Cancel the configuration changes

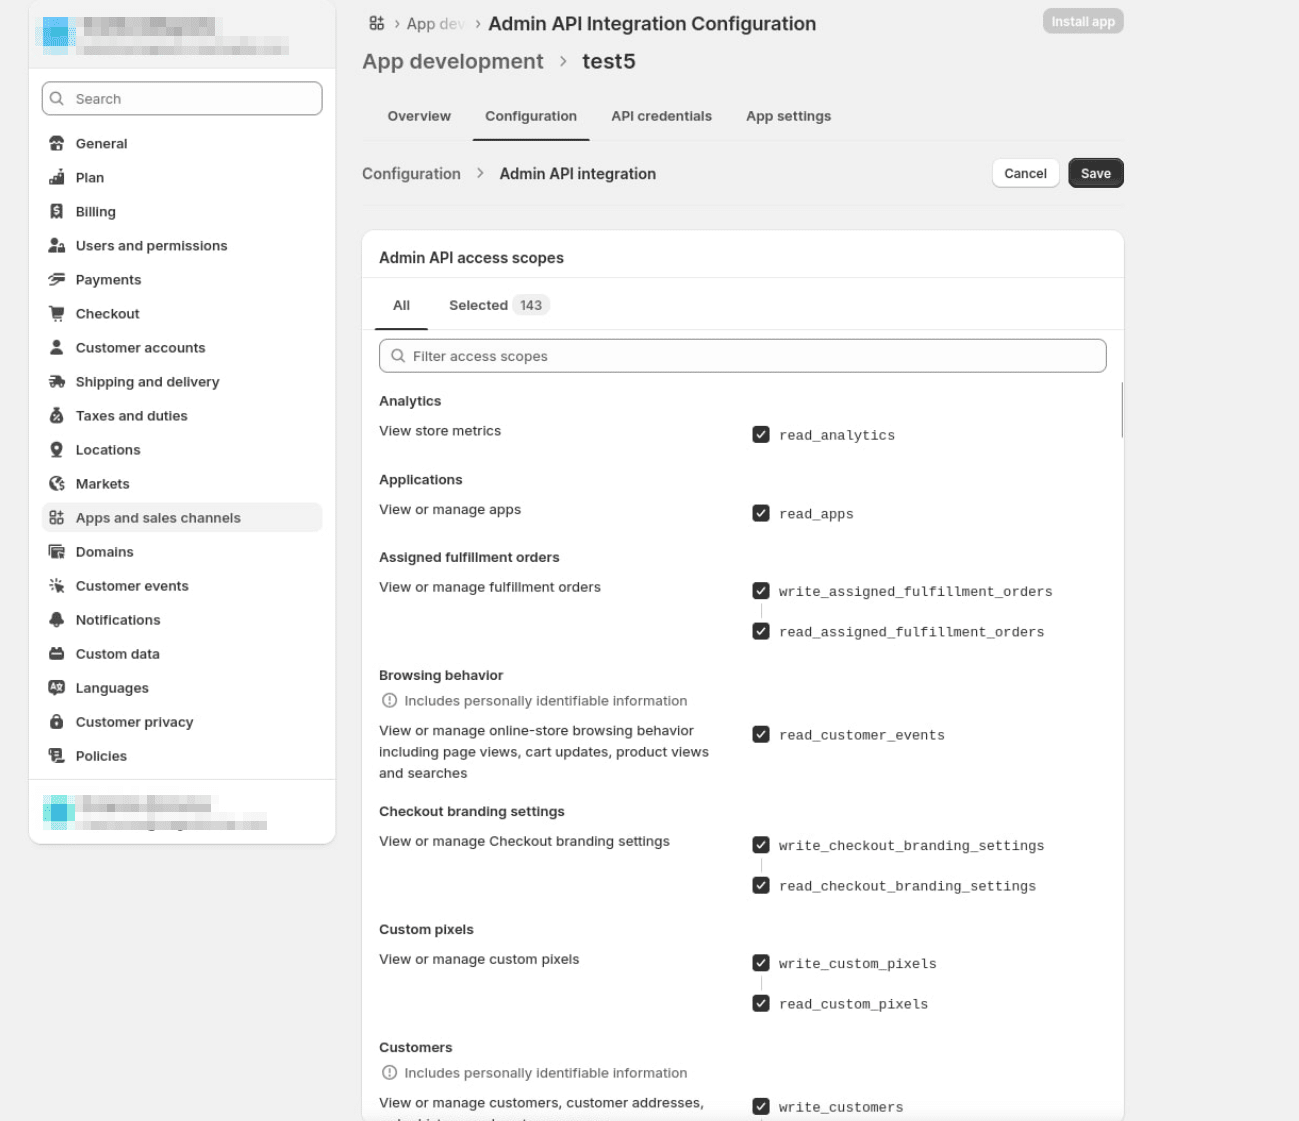1025,173
